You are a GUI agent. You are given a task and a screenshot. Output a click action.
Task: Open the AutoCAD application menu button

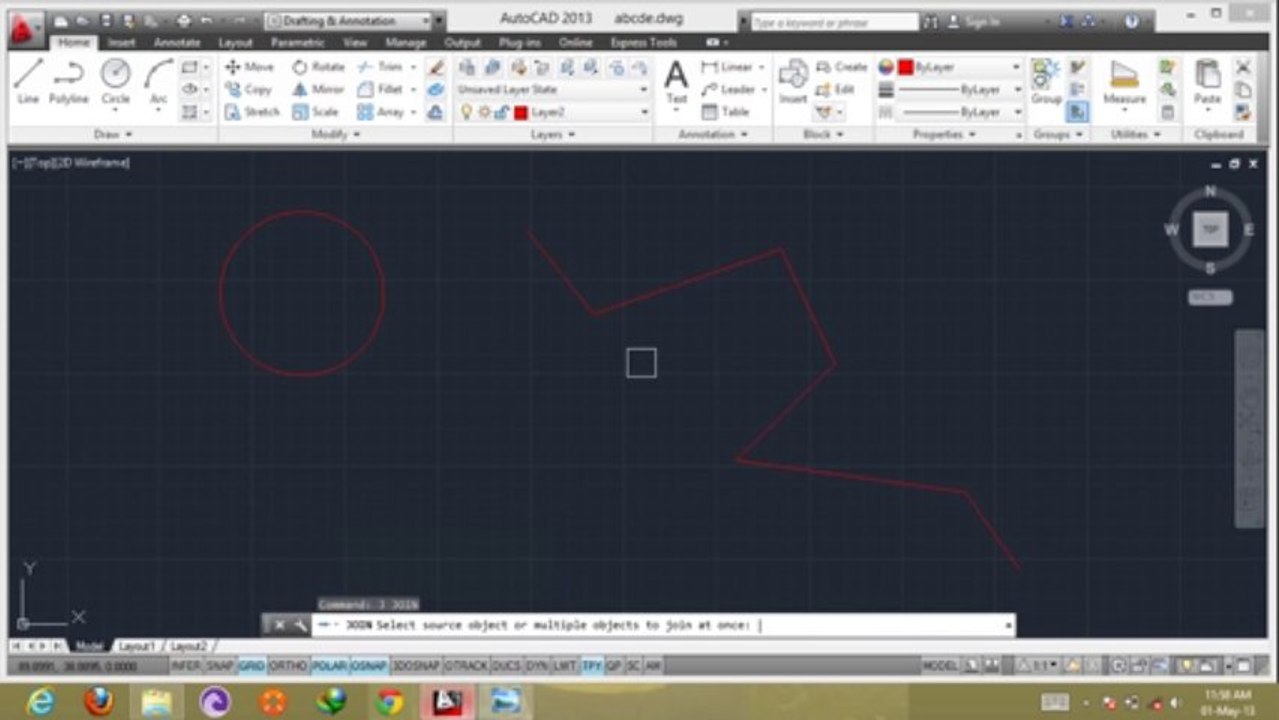(25, 29)
